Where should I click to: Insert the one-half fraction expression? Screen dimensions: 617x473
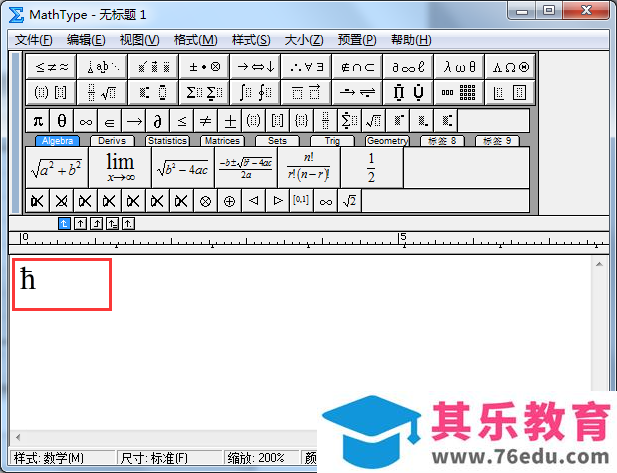click(372, 168)
